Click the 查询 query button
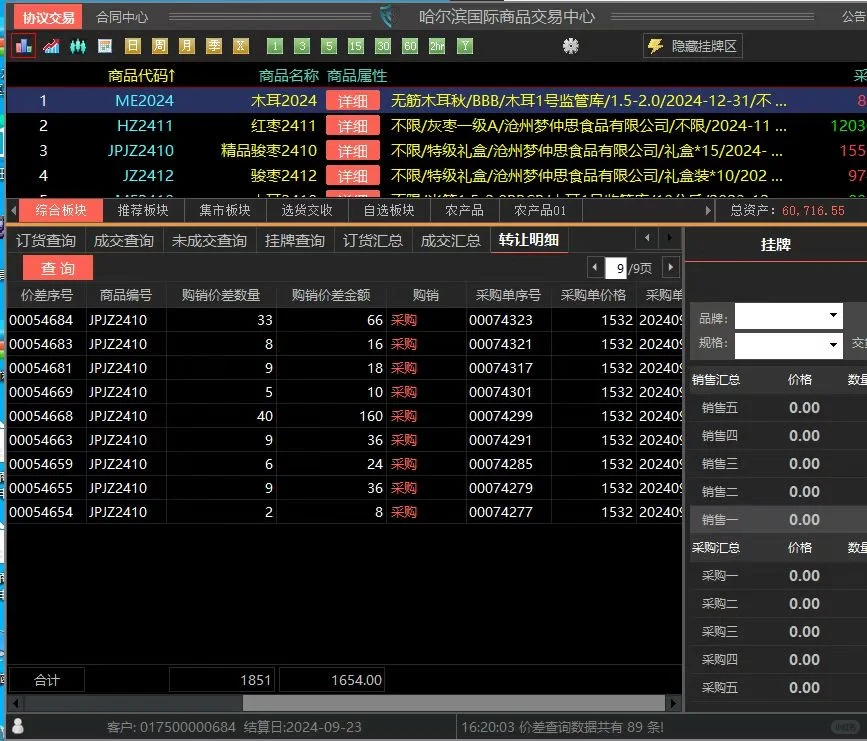The width and height of the screenshot is (867, 741). [x=58, y=268]
